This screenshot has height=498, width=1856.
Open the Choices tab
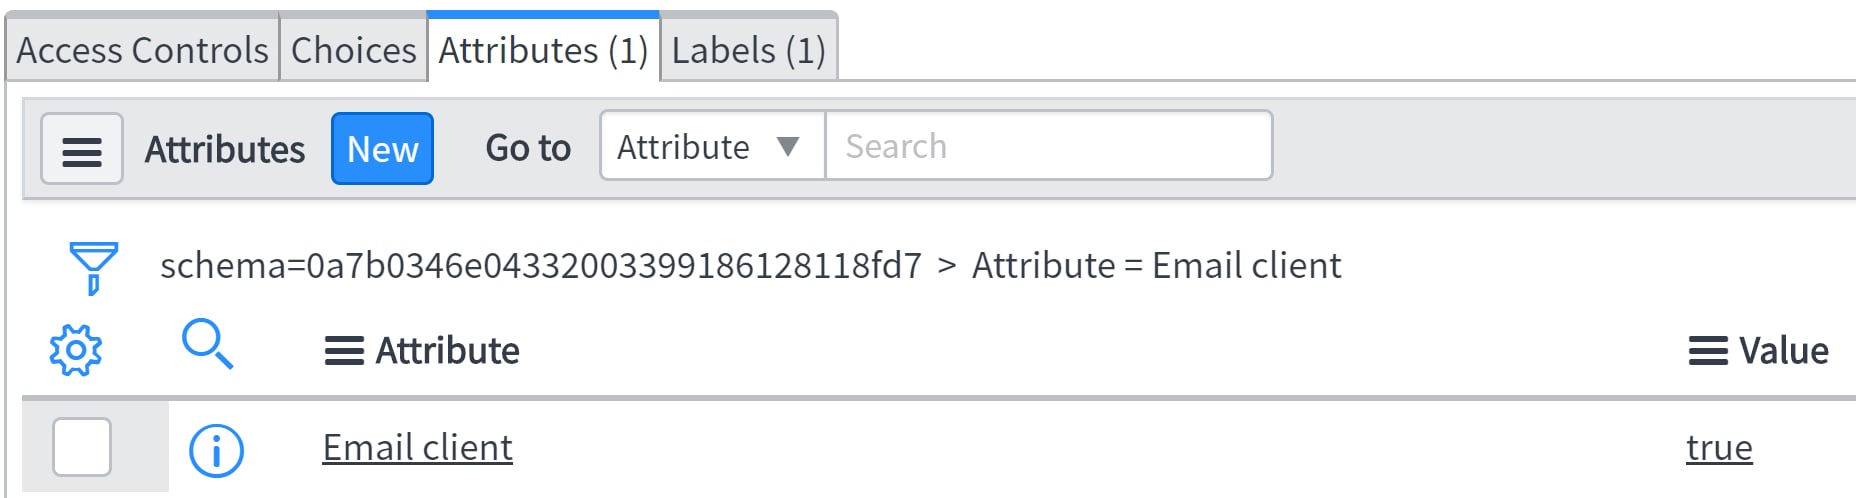[x=353, y=50]
